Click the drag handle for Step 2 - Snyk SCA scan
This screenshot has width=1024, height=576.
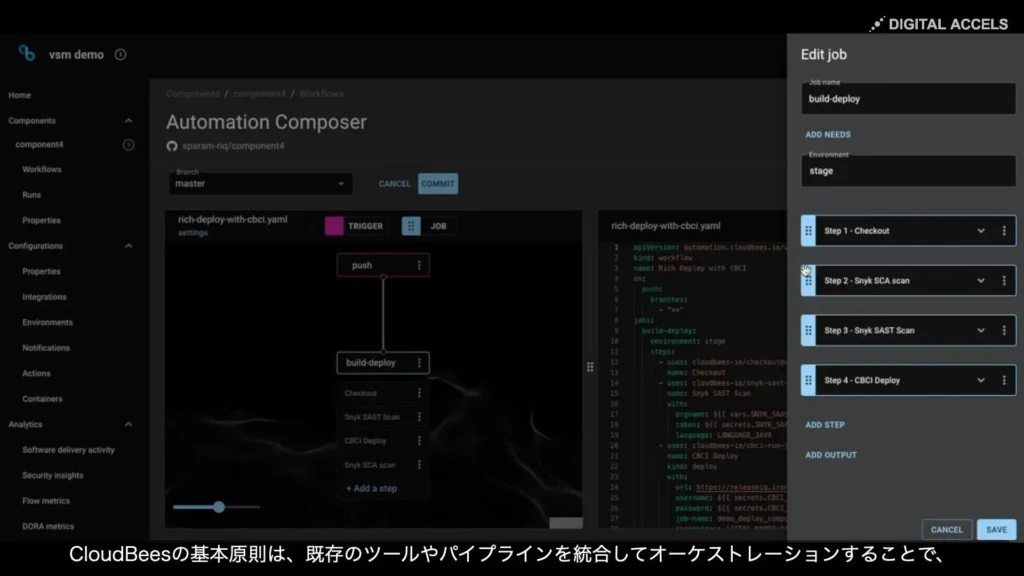(808, 281)
